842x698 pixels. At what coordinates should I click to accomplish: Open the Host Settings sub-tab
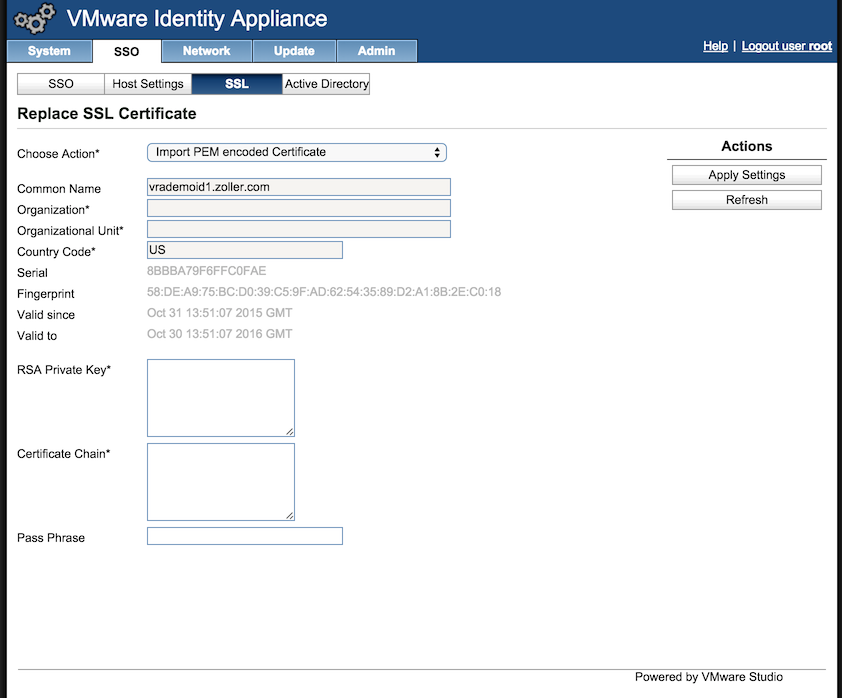pyautogui.click(x=148, y=84)
